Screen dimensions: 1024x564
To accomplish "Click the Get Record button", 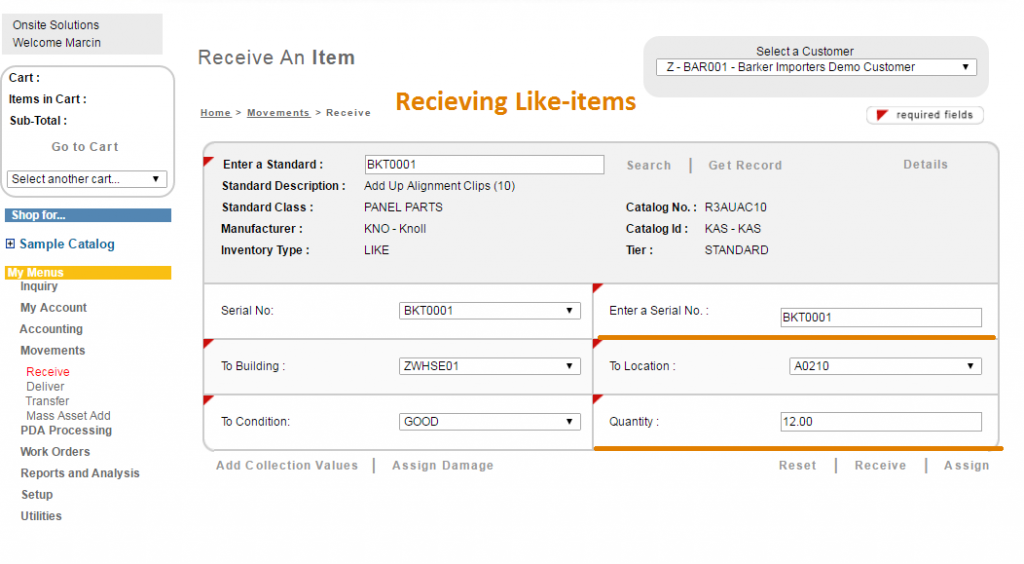I will click(x=745, y=166).
